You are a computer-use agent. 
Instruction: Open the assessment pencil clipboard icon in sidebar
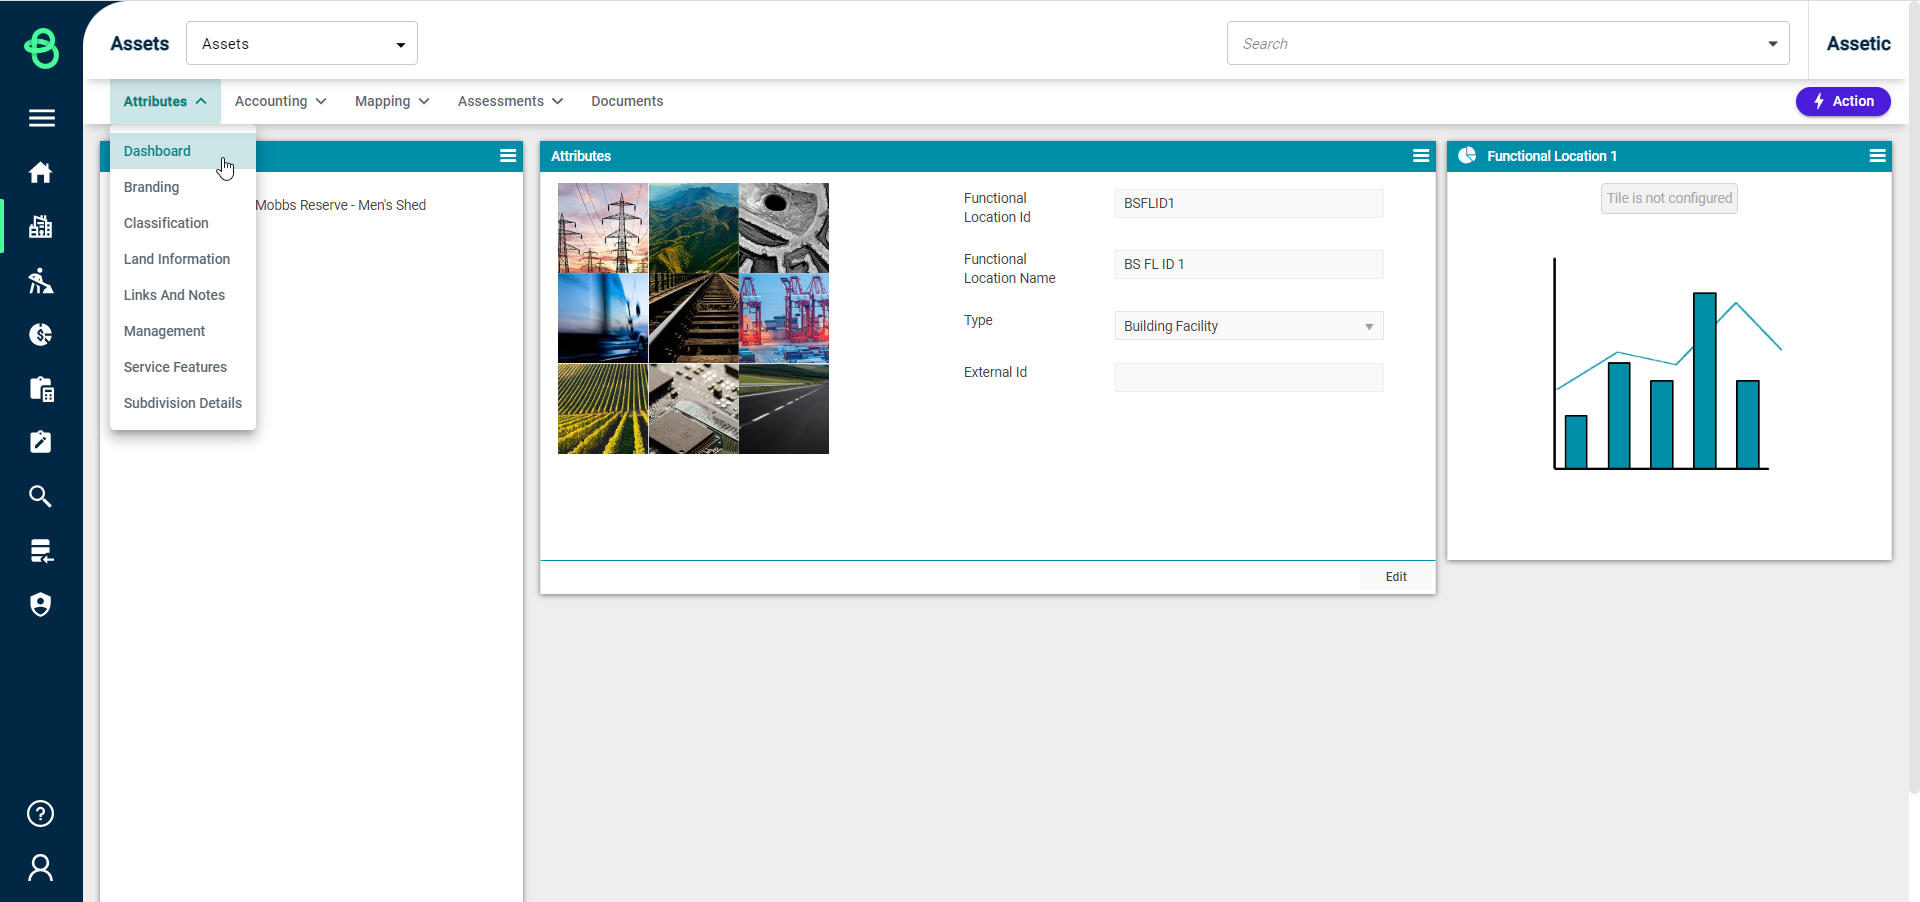tap(41, 442)
